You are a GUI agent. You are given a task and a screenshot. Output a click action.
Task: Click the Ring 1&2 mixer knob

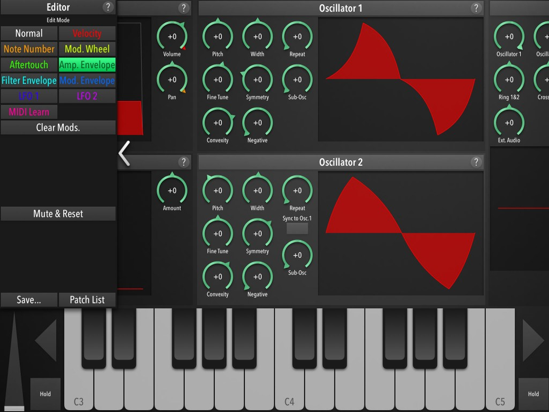pyautogui.click(x=509, y=79)
